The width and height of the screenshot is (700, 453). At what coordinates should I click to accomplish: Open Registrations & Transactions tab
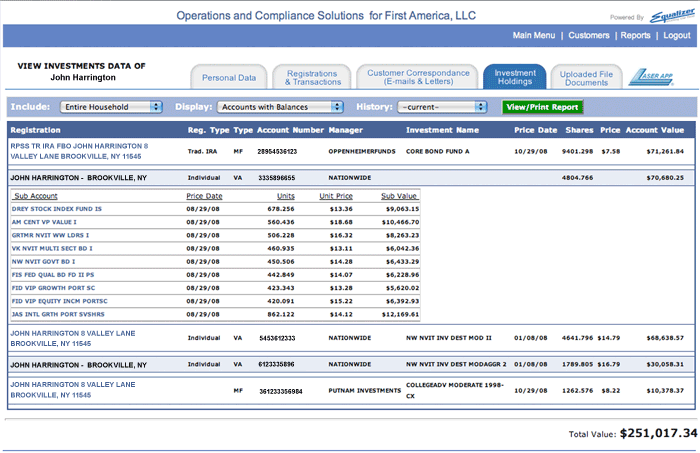coord(311,78)
